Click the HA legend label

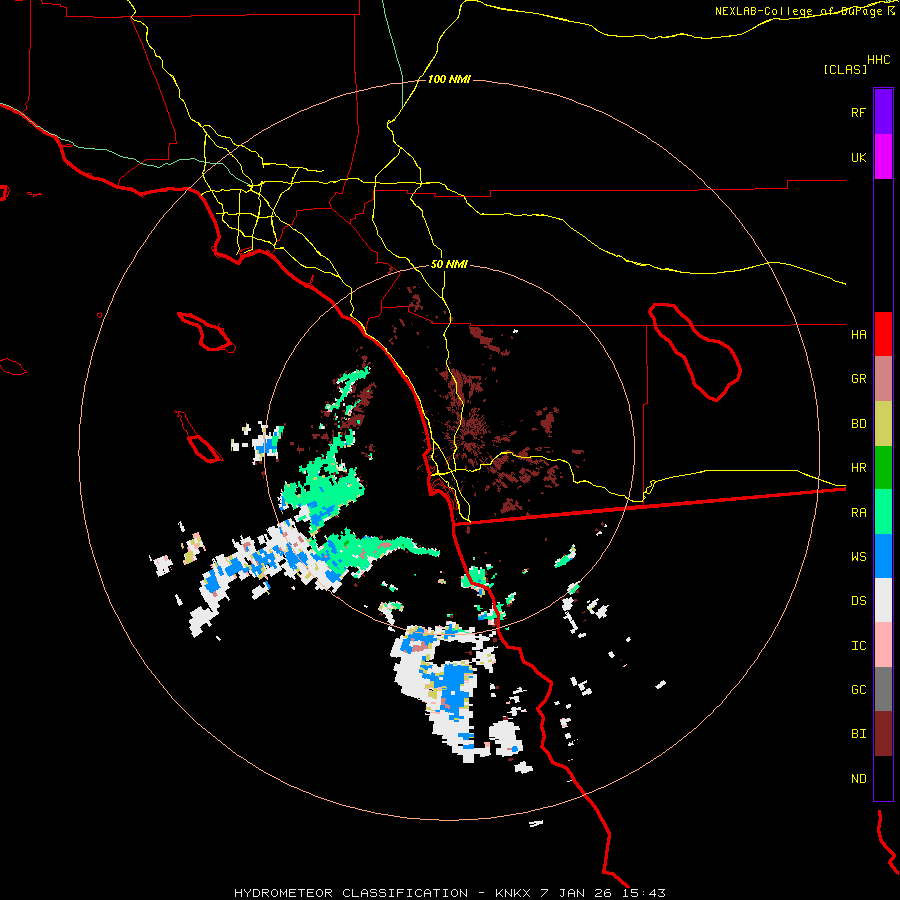coord(858,335)
